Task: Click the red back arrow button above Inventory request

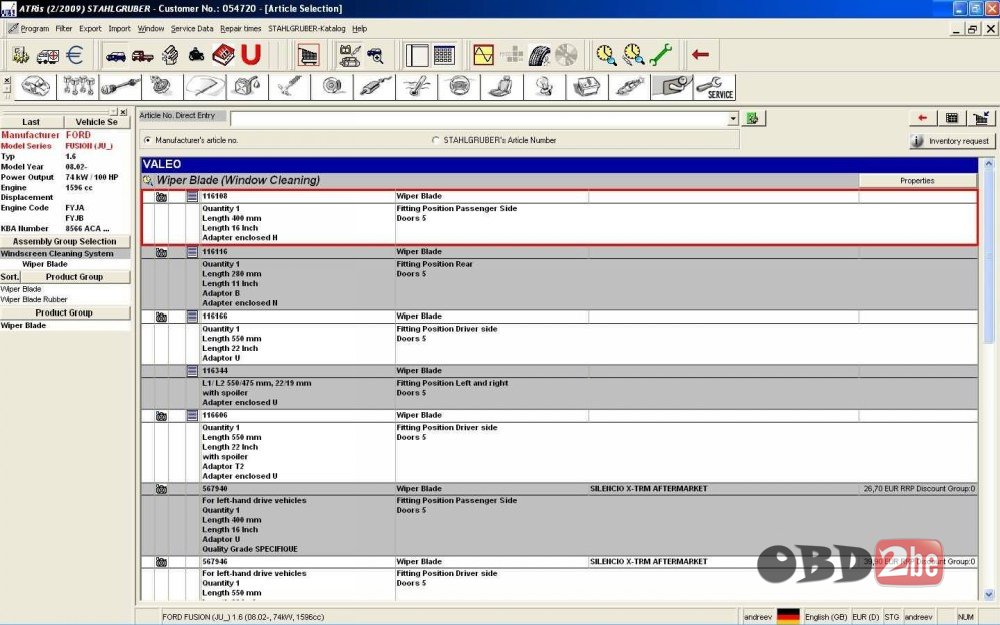Action: point(922,118)
